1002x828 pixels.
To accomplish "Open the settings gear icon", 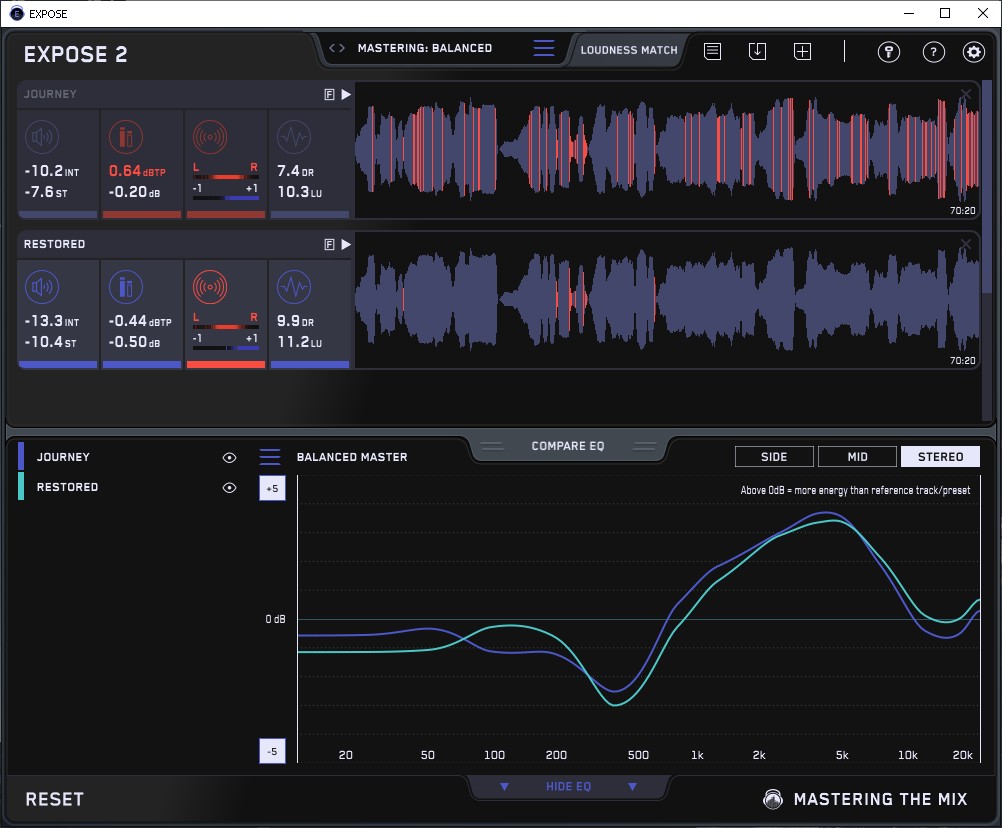I will click(x=974, y=52).
